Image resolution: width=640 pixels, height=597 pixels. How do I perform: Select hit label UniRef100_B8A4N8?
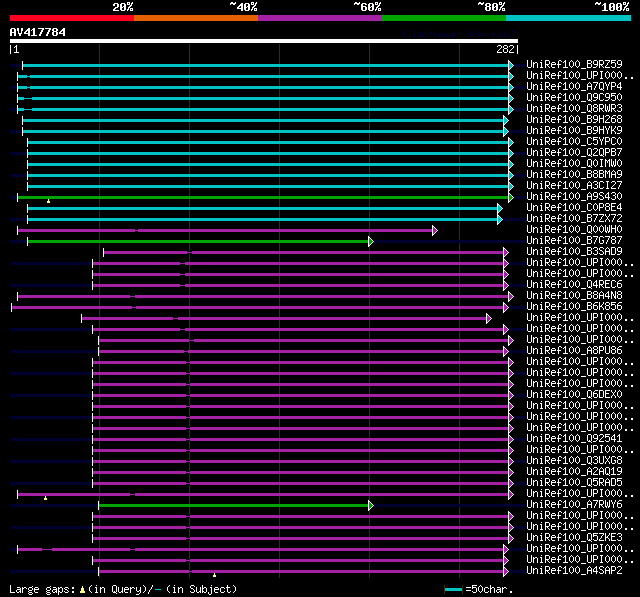tap(574, 296)
